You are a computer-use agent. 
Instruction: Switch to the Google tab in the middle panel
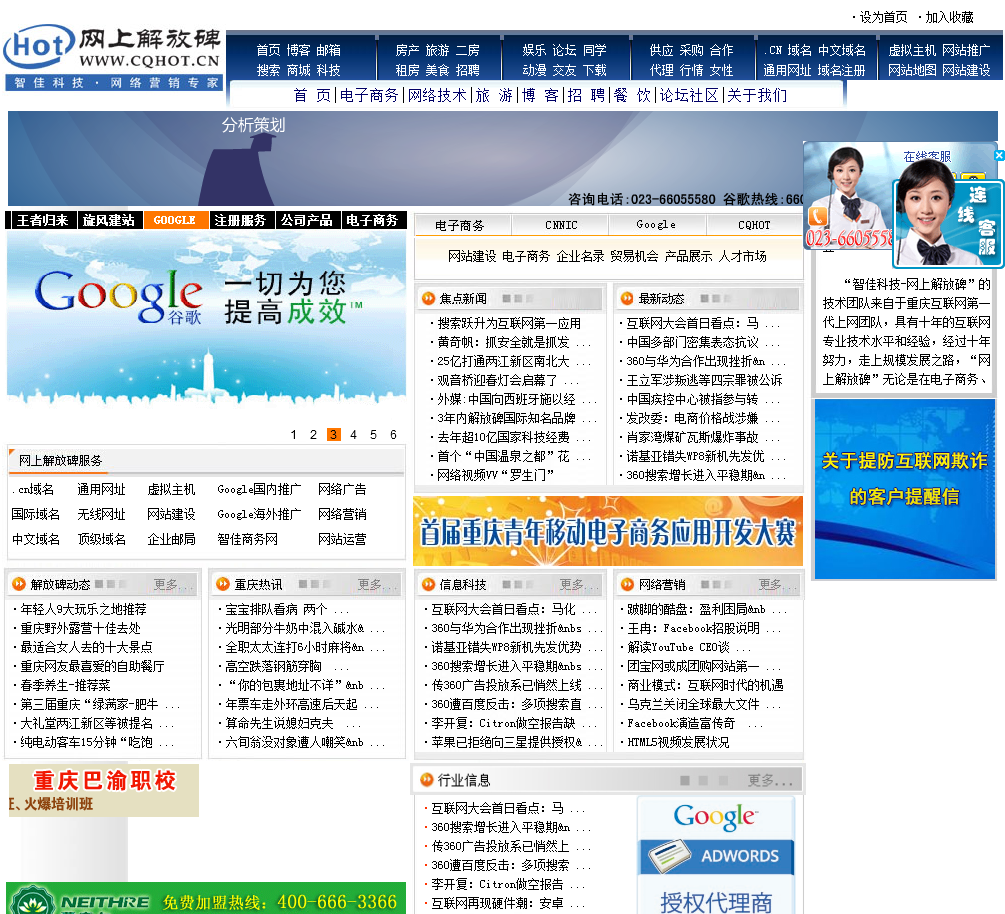click(x=657, y=225)
